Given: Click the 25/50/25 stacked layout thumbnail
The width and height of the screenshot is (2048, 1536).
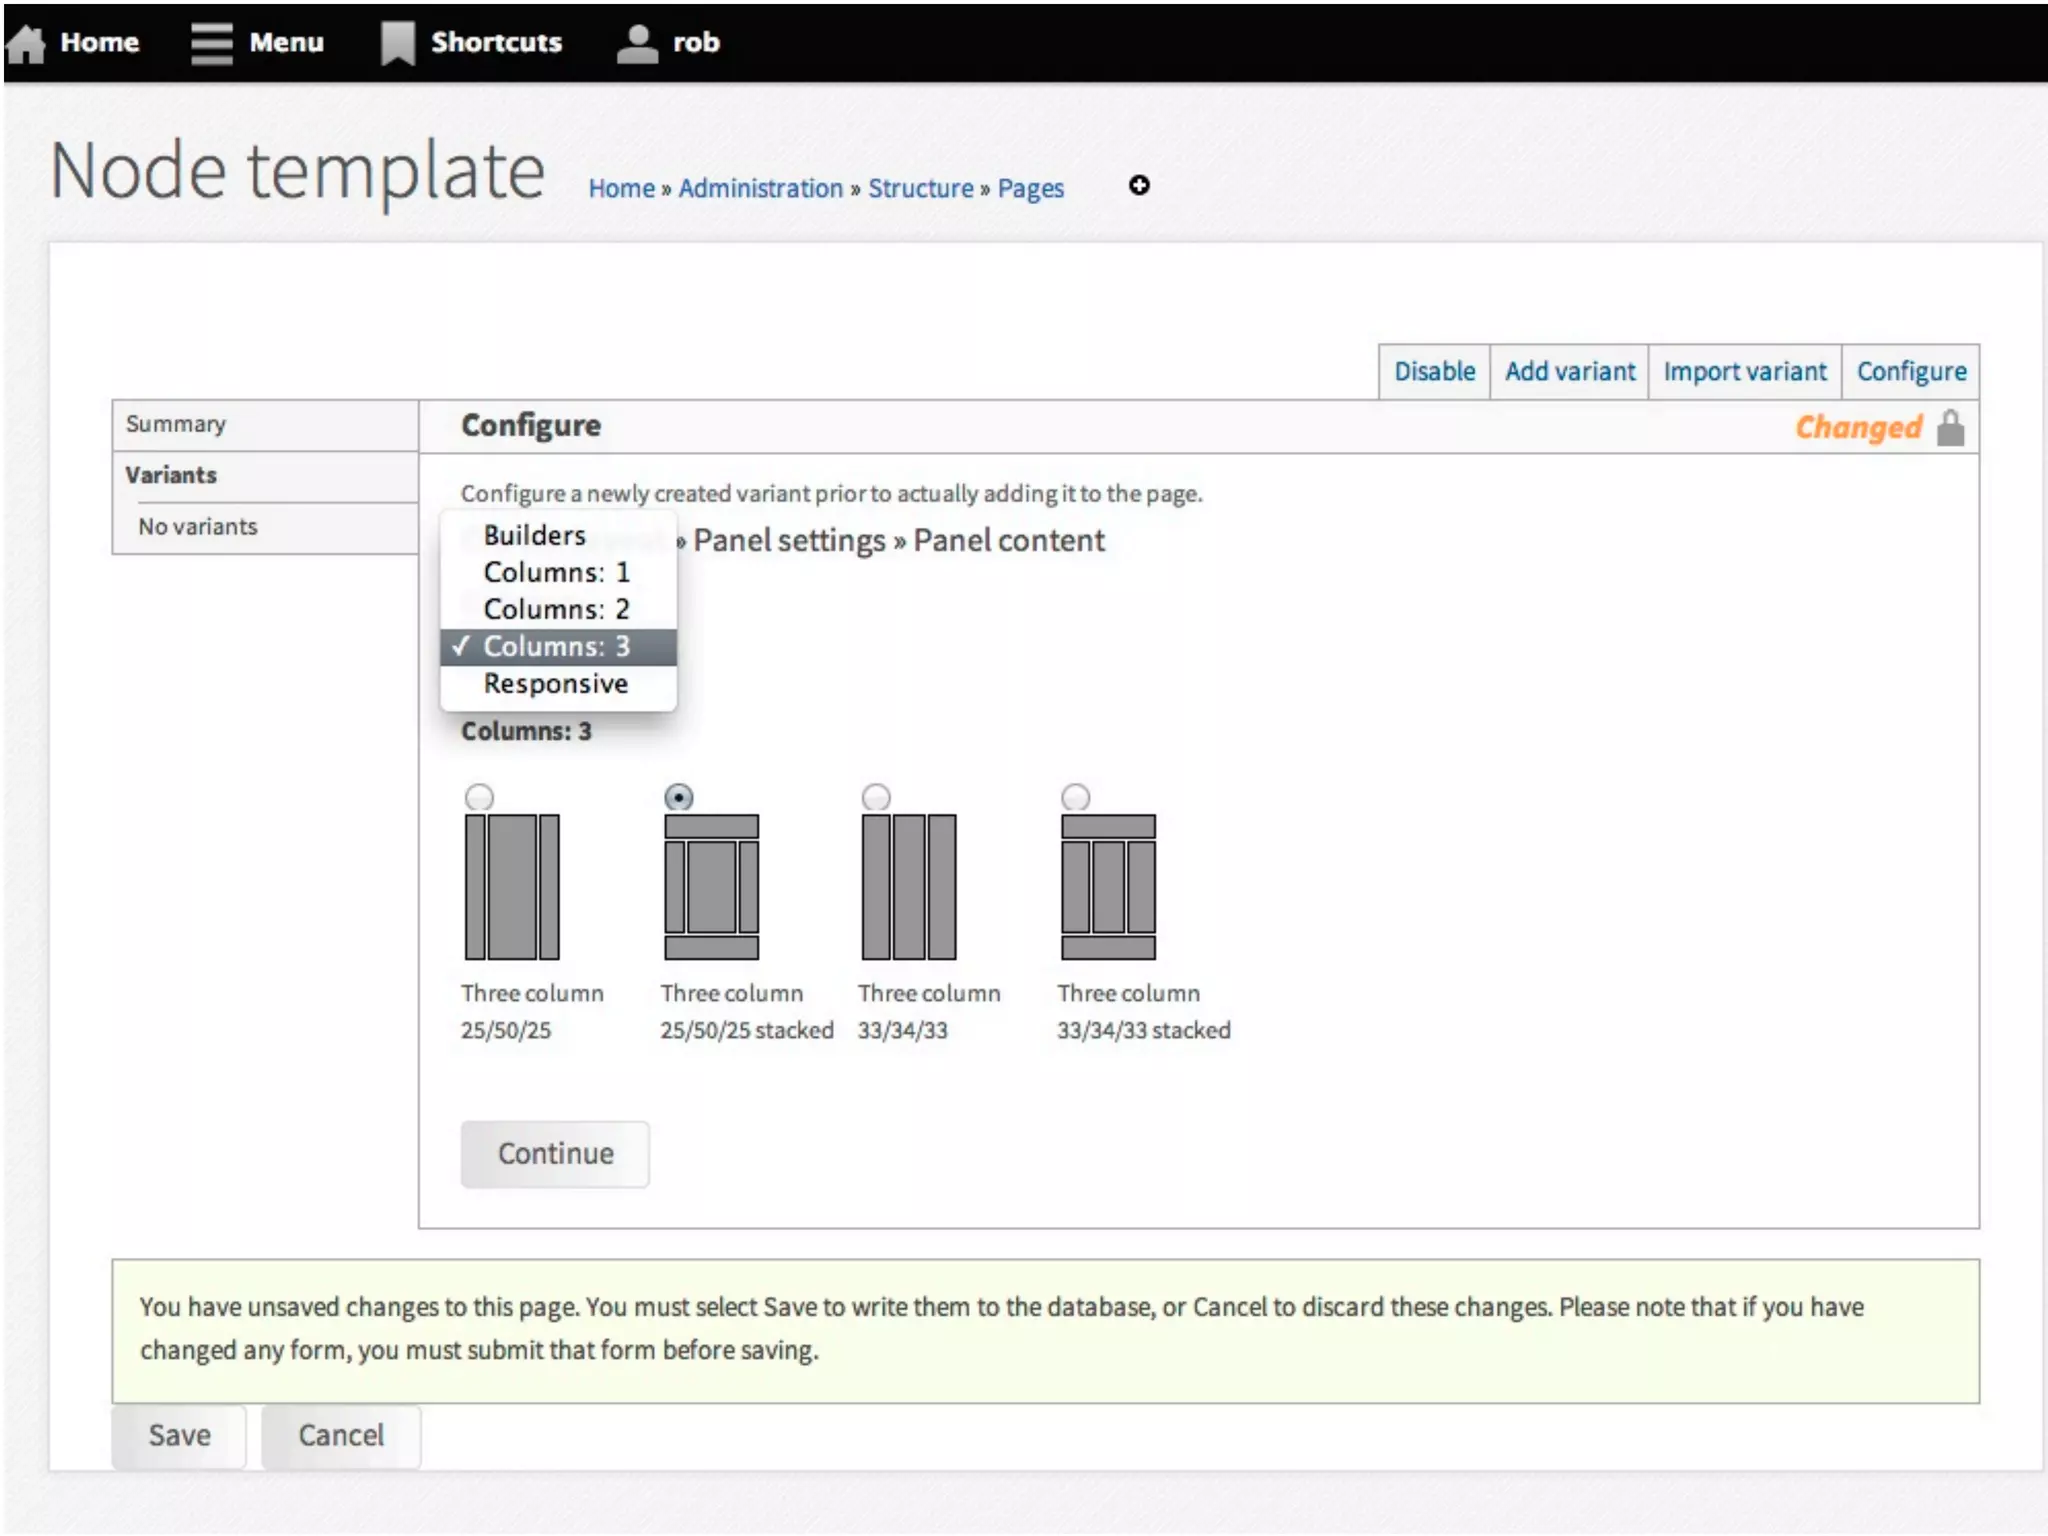Looking at the screenshot, I should pos(711,886).
